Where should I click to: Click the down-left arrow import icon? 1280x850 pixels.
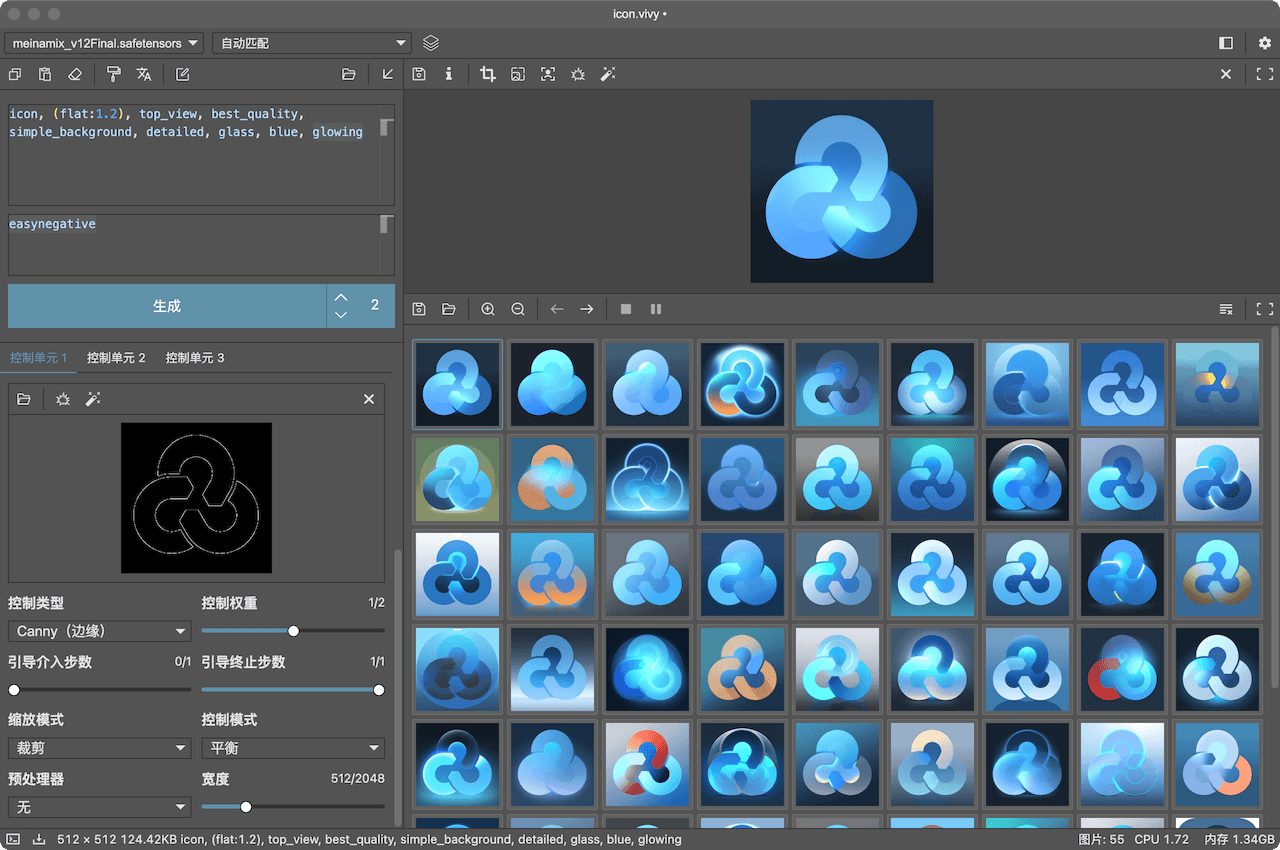[x=388, y=74]
